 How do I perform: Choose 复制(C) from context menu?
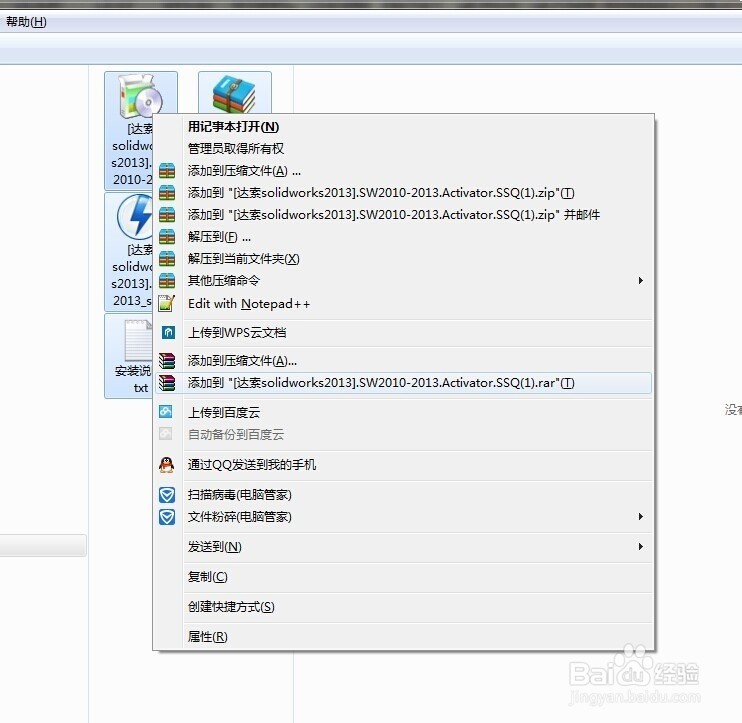point(207,577)
